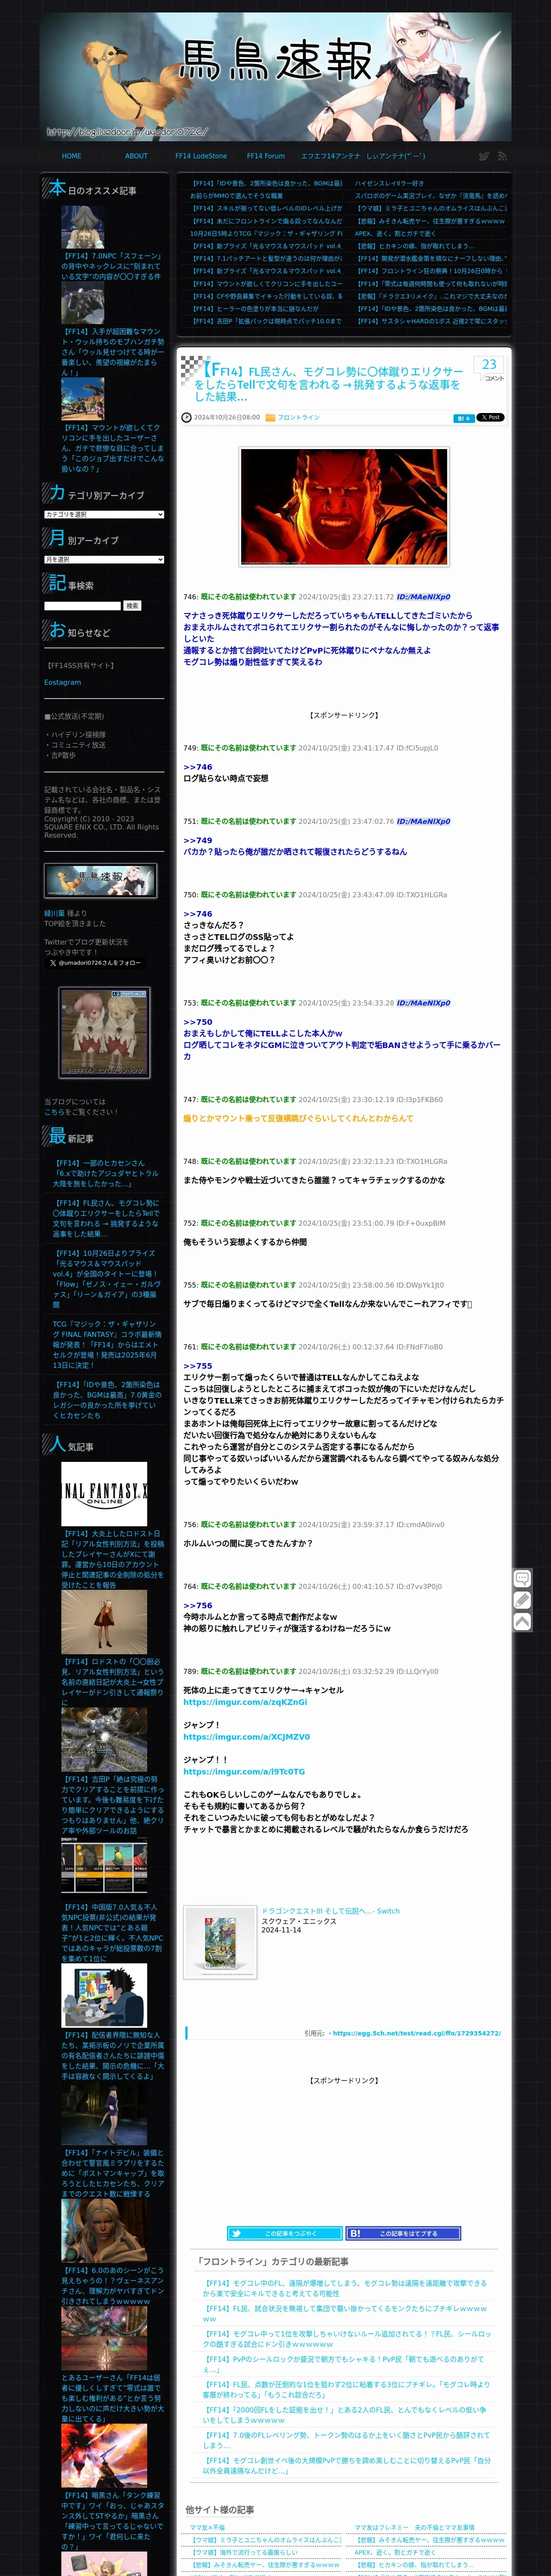Open top feed link ハイゼンスレイIIラー好き
The width and height of the screenshot is (551, 2576).
(388, 184)
